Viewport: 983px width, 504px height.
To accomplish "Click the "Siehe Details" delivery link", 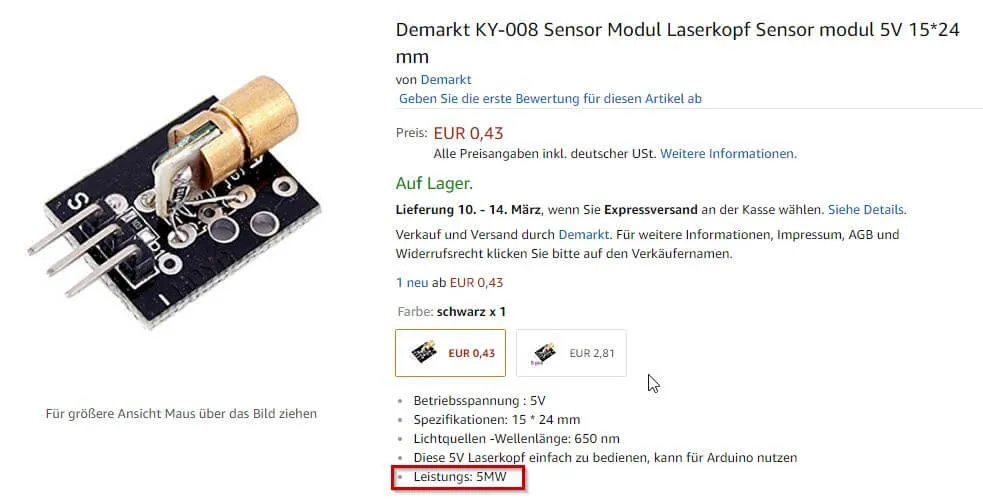I will [866, 209].
